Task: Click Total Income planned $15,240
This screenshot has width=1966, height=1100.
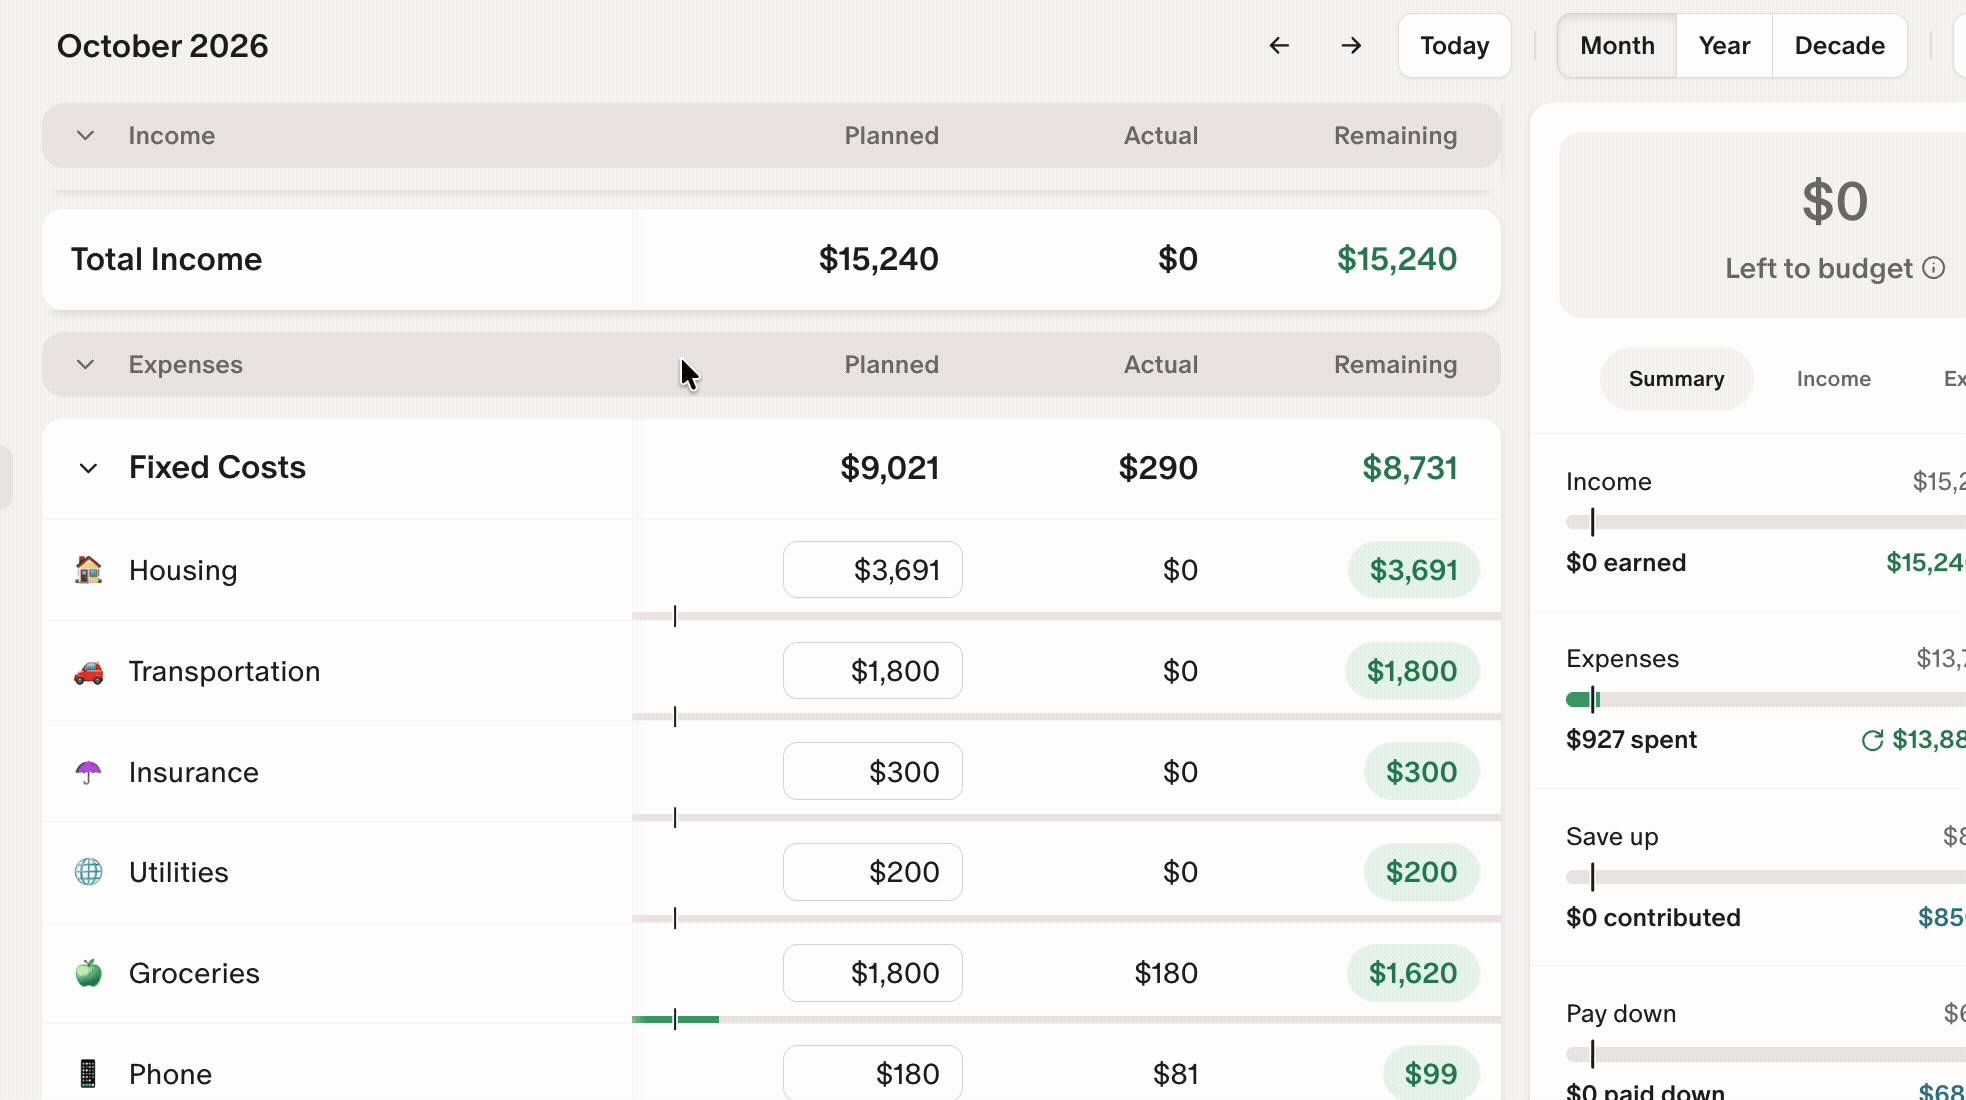Action: click(x=878, y=259)
